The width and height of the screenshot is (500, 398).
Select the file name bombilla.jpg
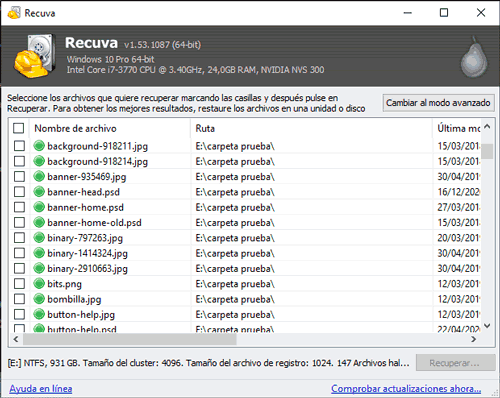tap(74, 299)
